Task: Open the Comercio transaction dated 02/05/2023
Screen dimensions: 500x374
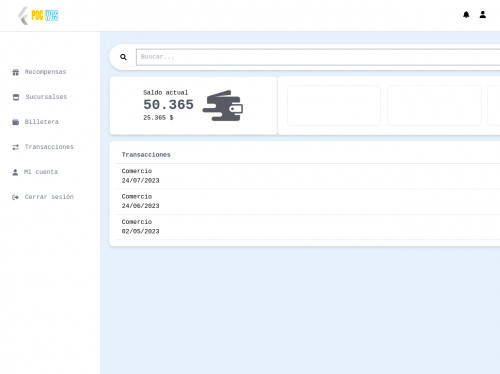Action: (x=308, y=227)
